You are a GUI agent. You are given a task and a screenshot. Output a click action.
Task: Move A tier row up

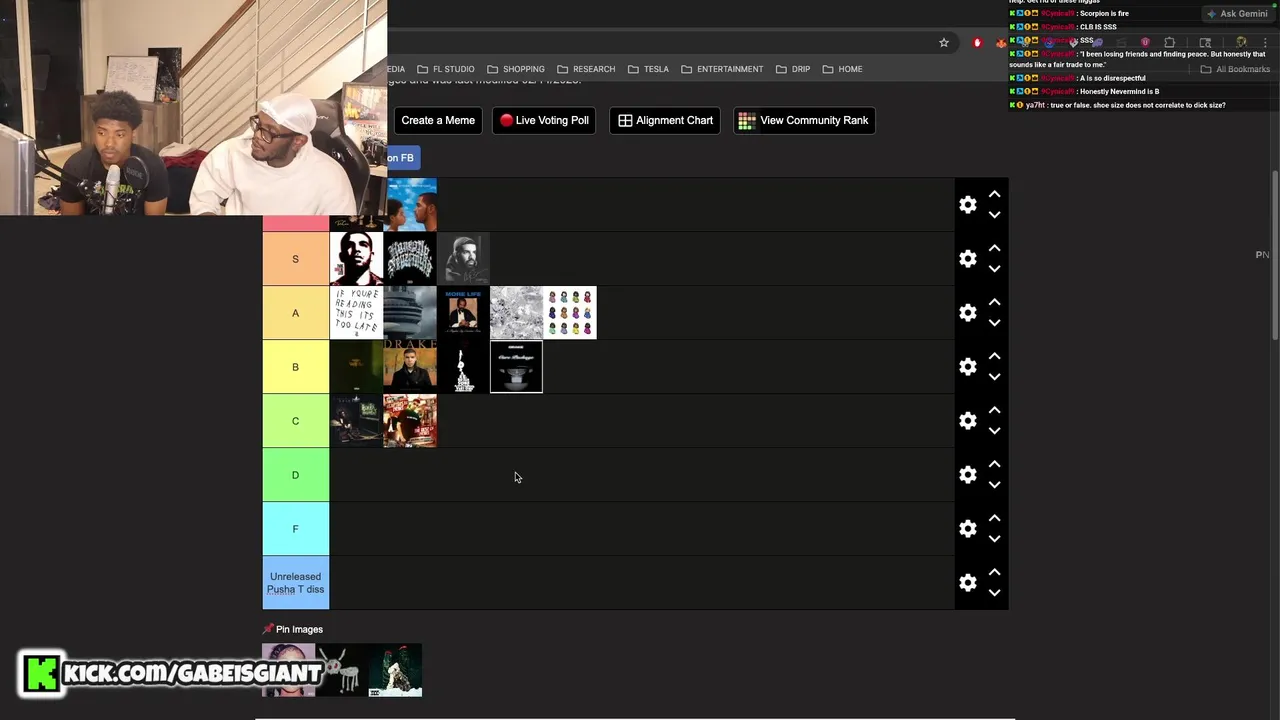pyautogui.click(x=994, y=302)
